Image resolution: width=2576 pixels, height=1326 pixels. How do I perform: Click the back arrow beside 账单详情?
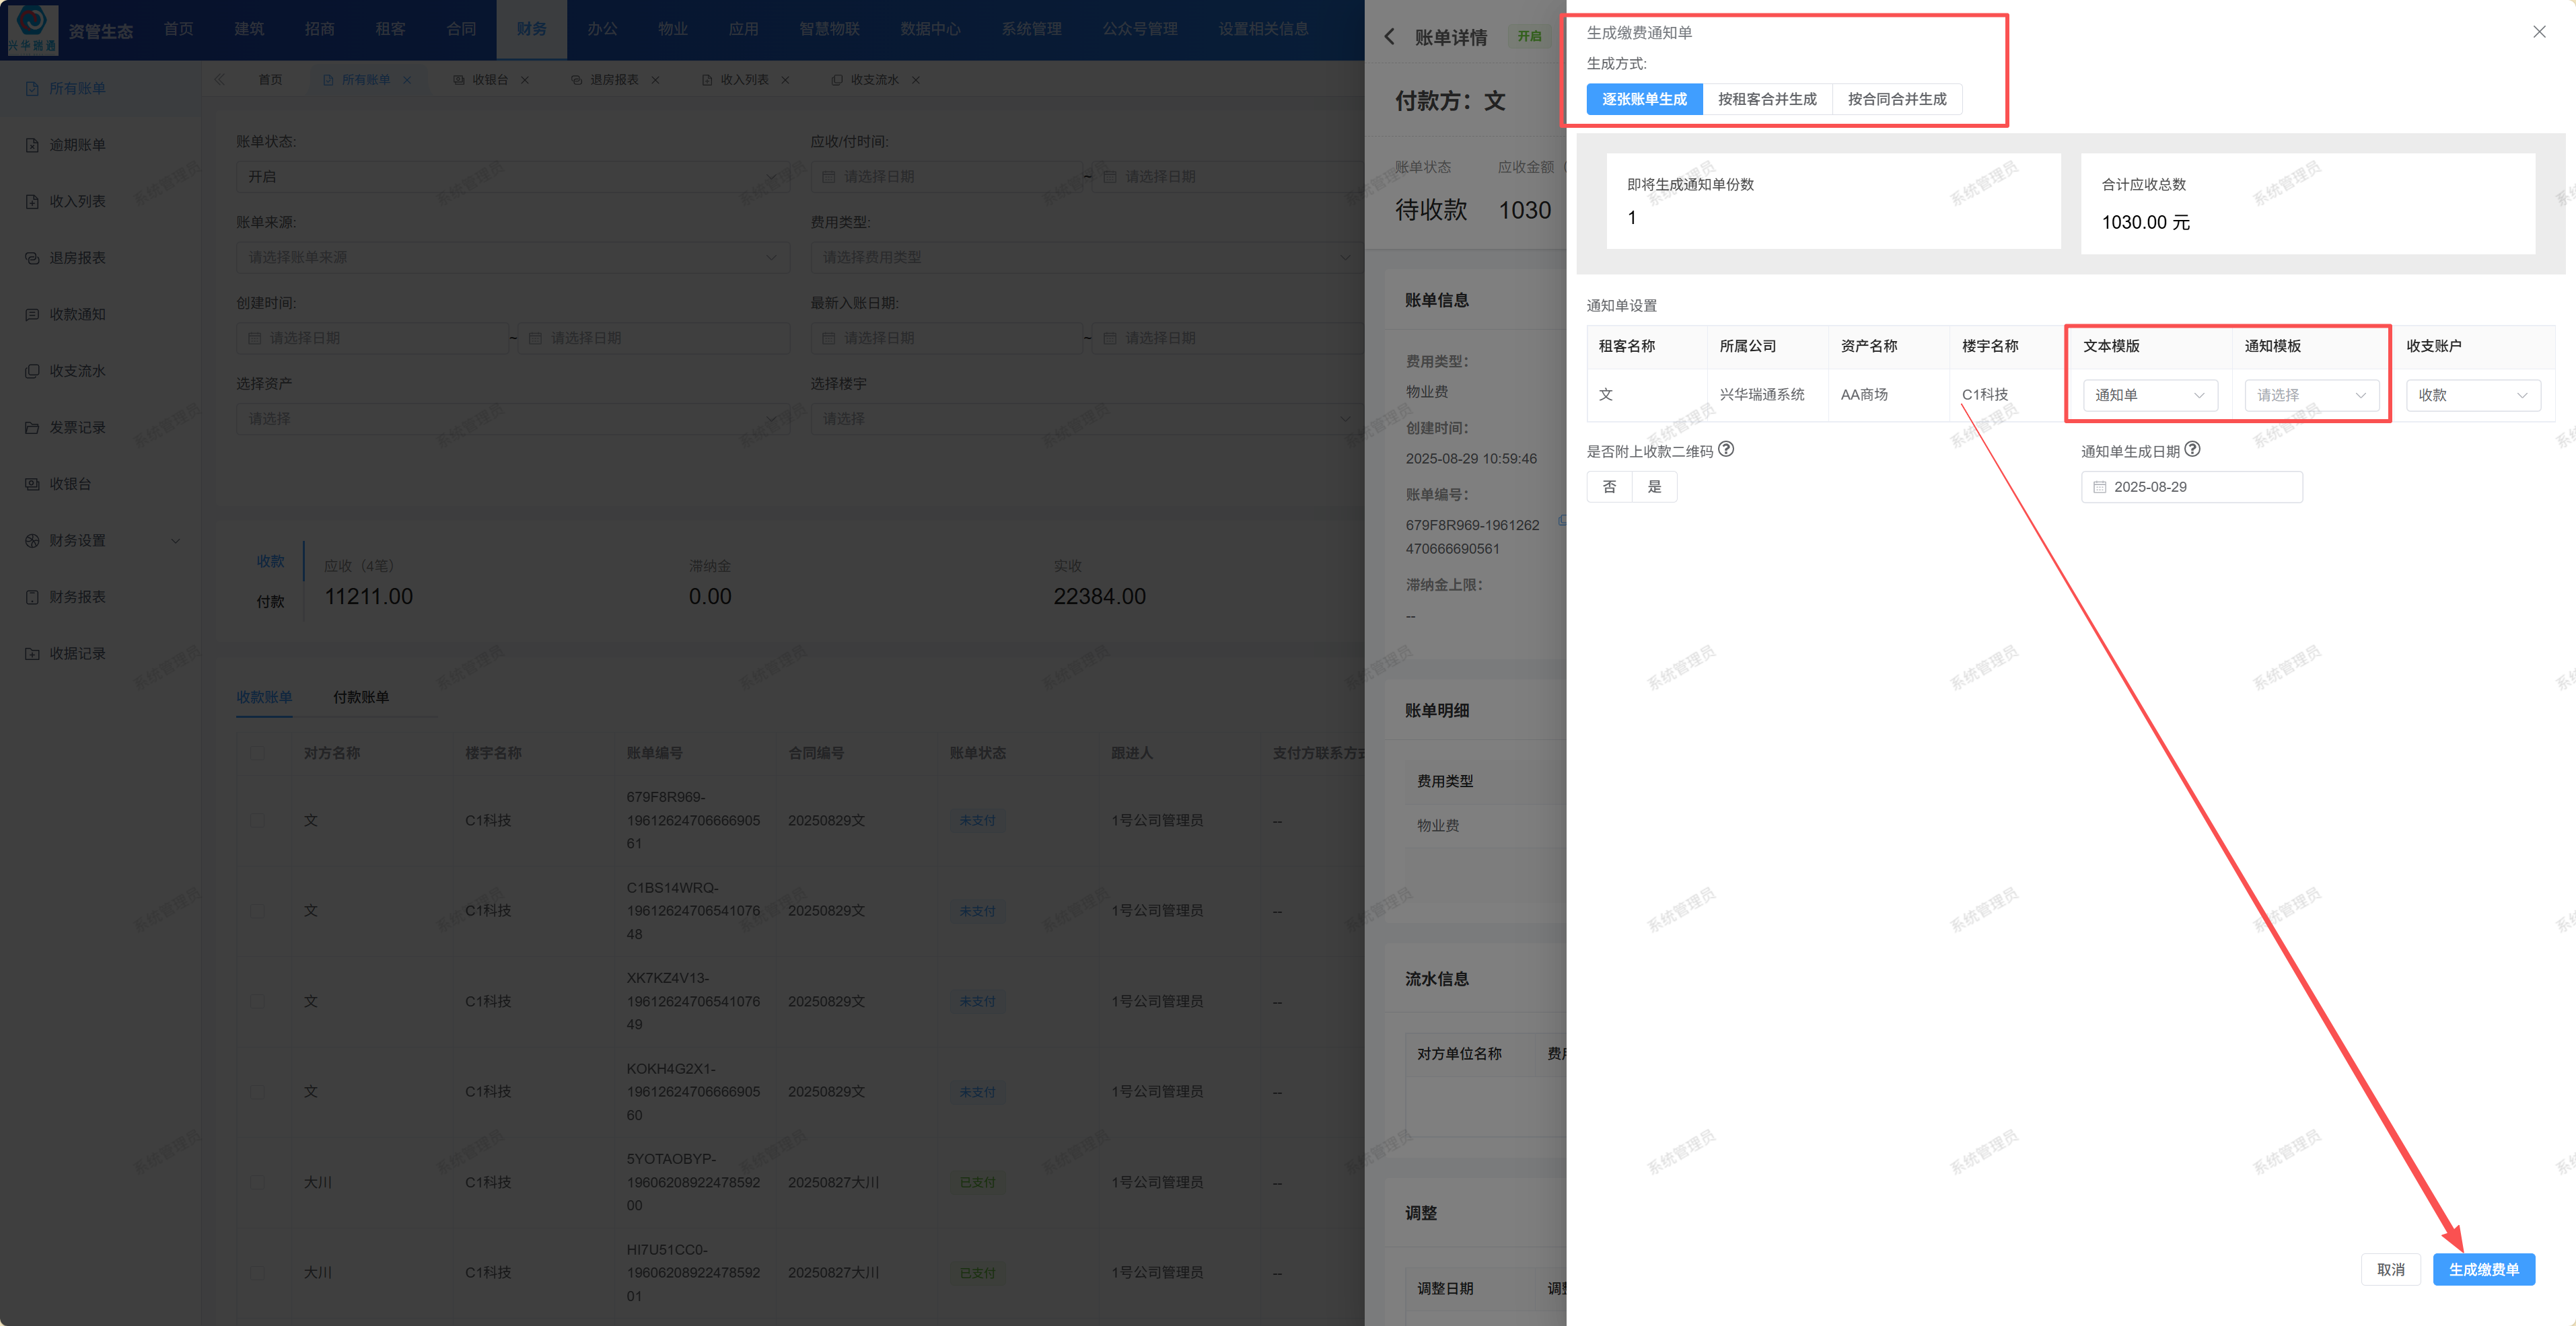pos(1389,37)
